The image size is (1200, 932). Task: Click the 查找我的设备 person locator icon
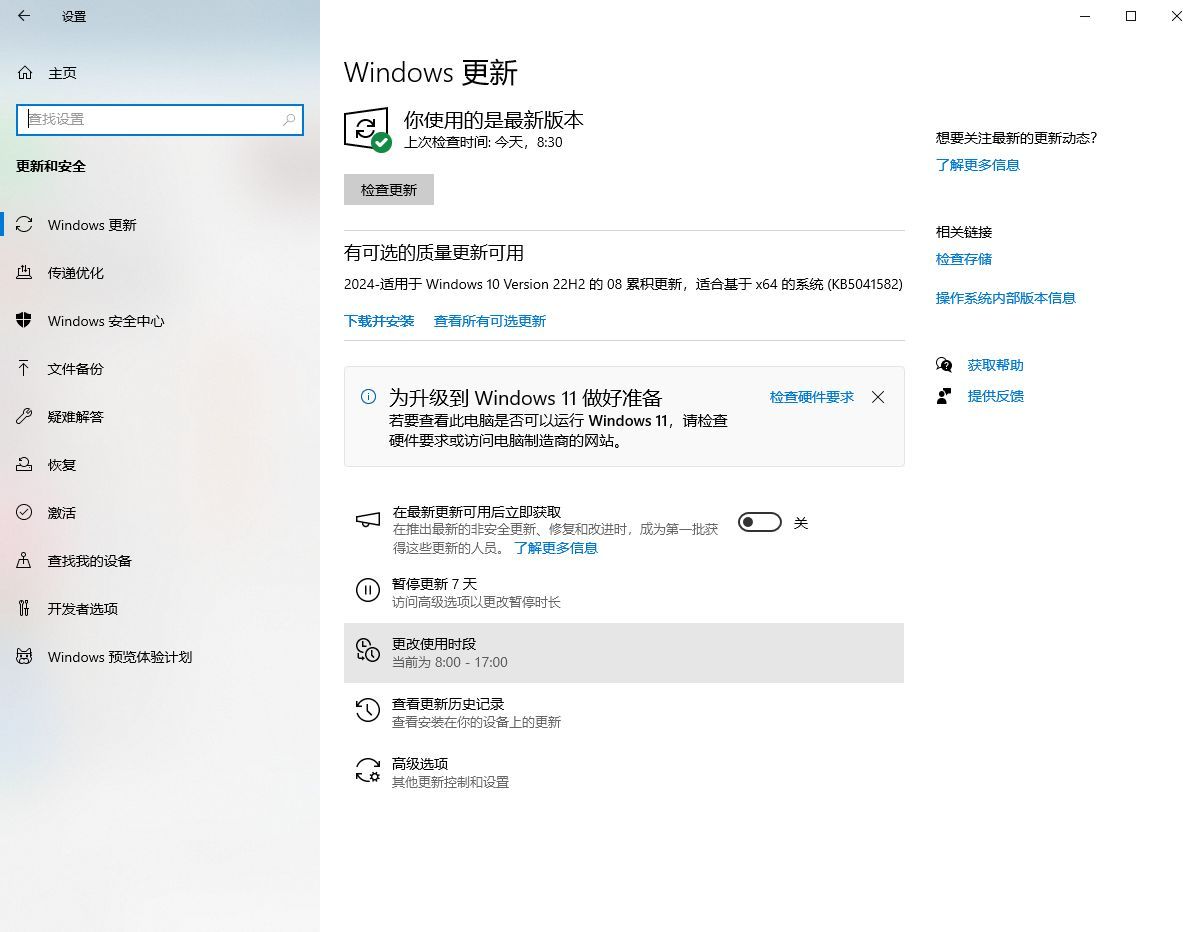pyautogui.click(x=25, y=561)
